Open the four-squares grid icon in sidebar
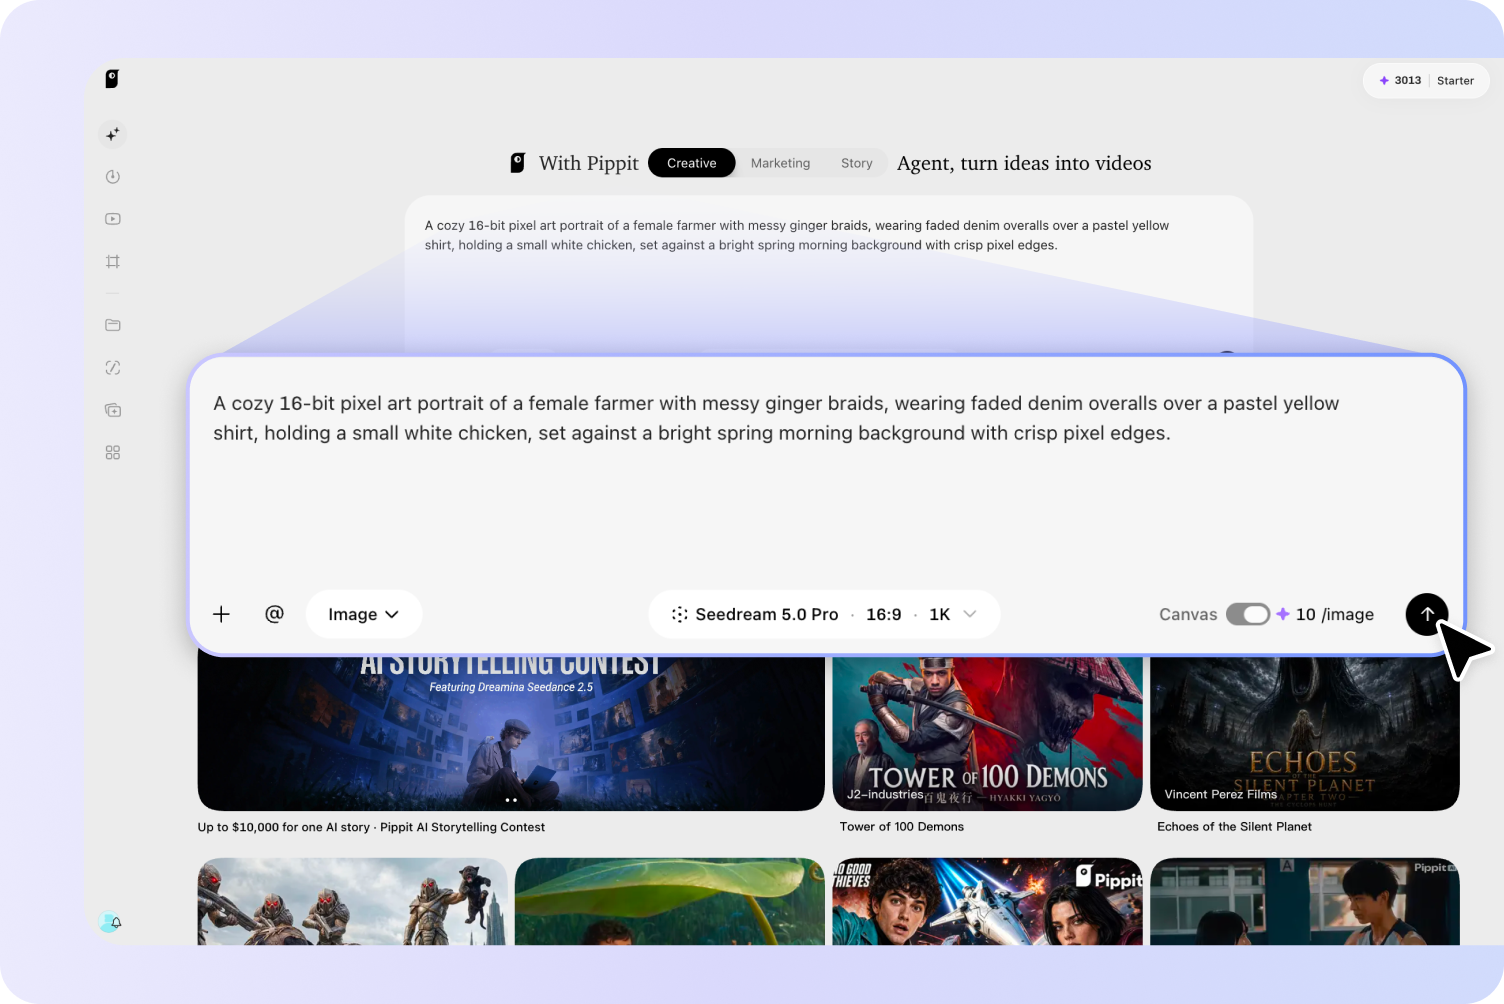Screen dimensions: 1504x1004 coord(113,453)
